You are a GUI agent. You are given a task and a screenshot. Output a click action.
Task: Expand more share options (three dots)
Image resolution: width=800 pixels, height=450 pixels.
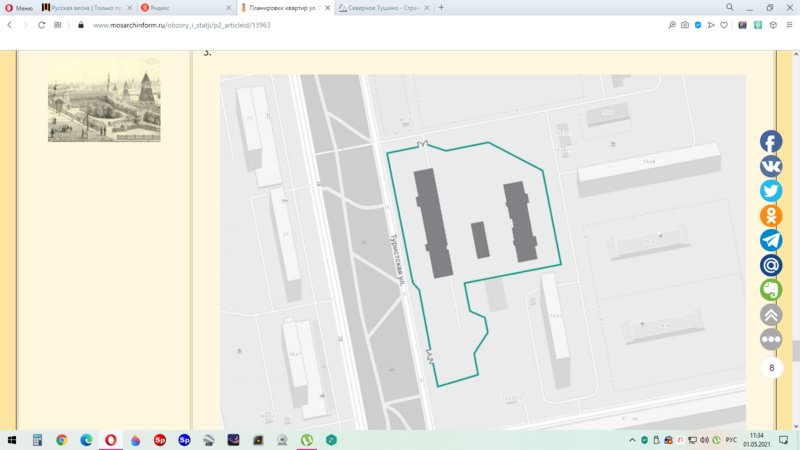coord(771,339)
